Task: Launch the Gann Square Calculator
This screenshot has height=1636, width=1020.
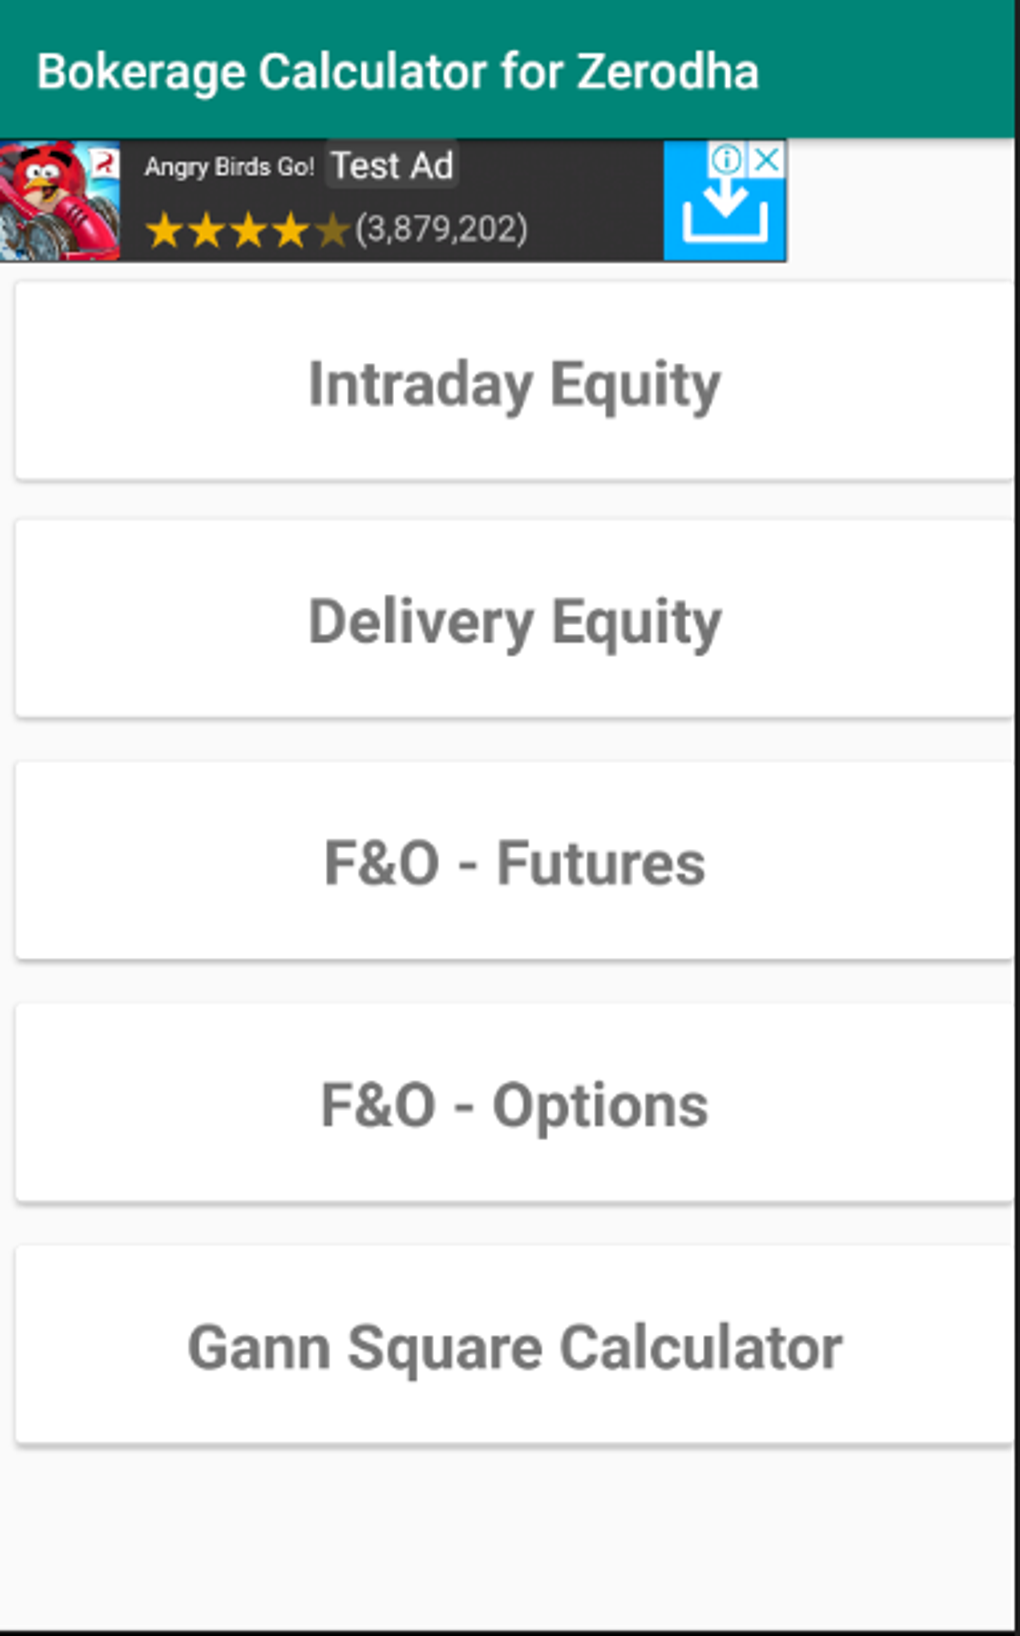Action: 514,1347
